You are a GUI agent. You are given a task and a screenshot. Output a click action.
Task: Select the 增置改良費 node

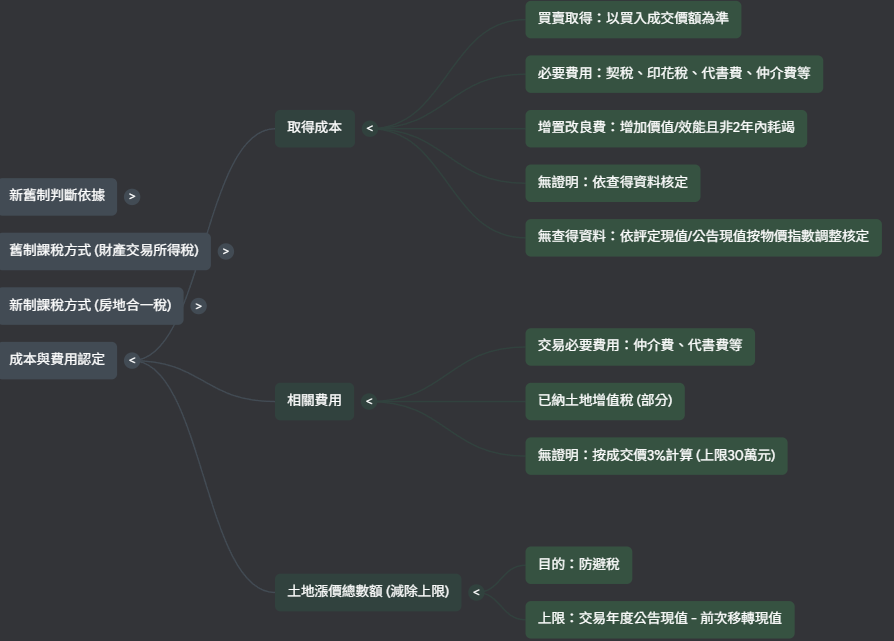click(667, 128)
